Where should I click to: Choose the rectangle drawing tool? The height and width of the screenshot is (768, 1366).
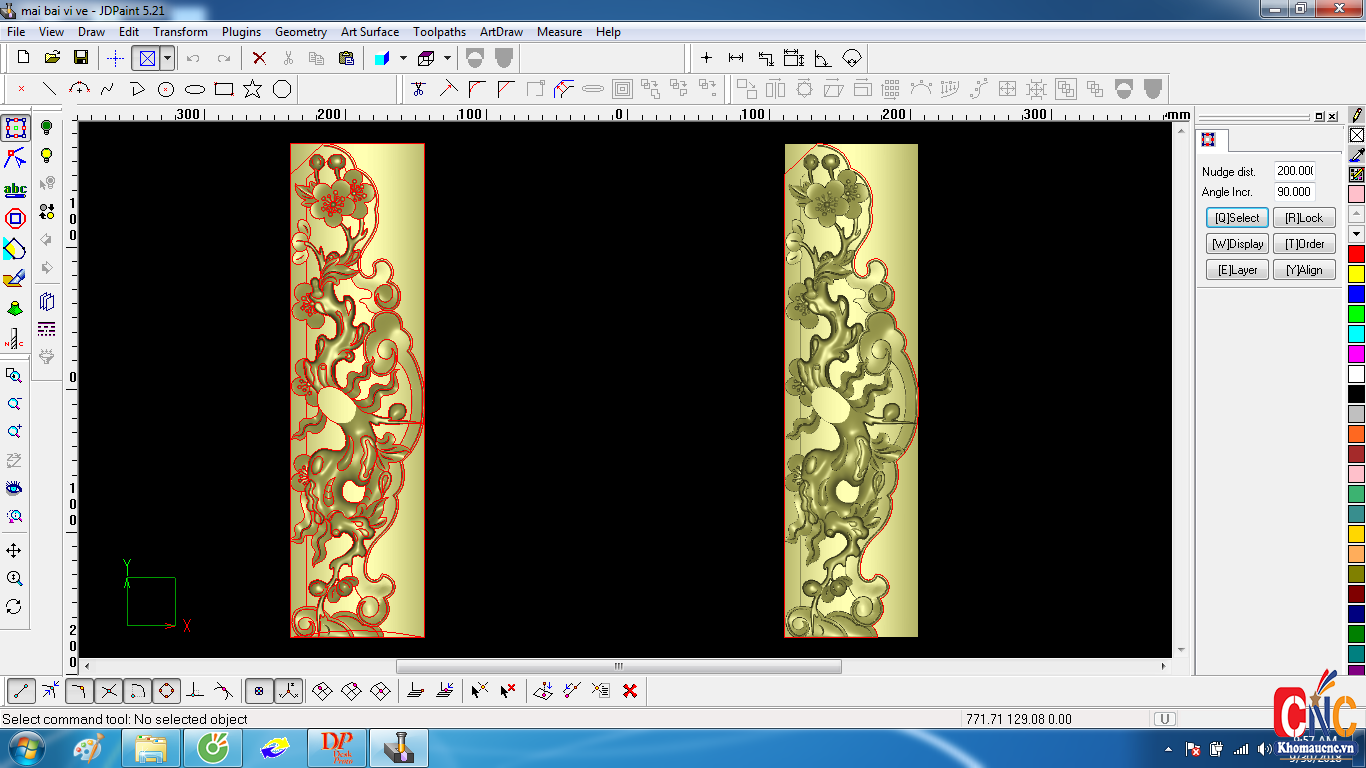[x=224, y=89]
